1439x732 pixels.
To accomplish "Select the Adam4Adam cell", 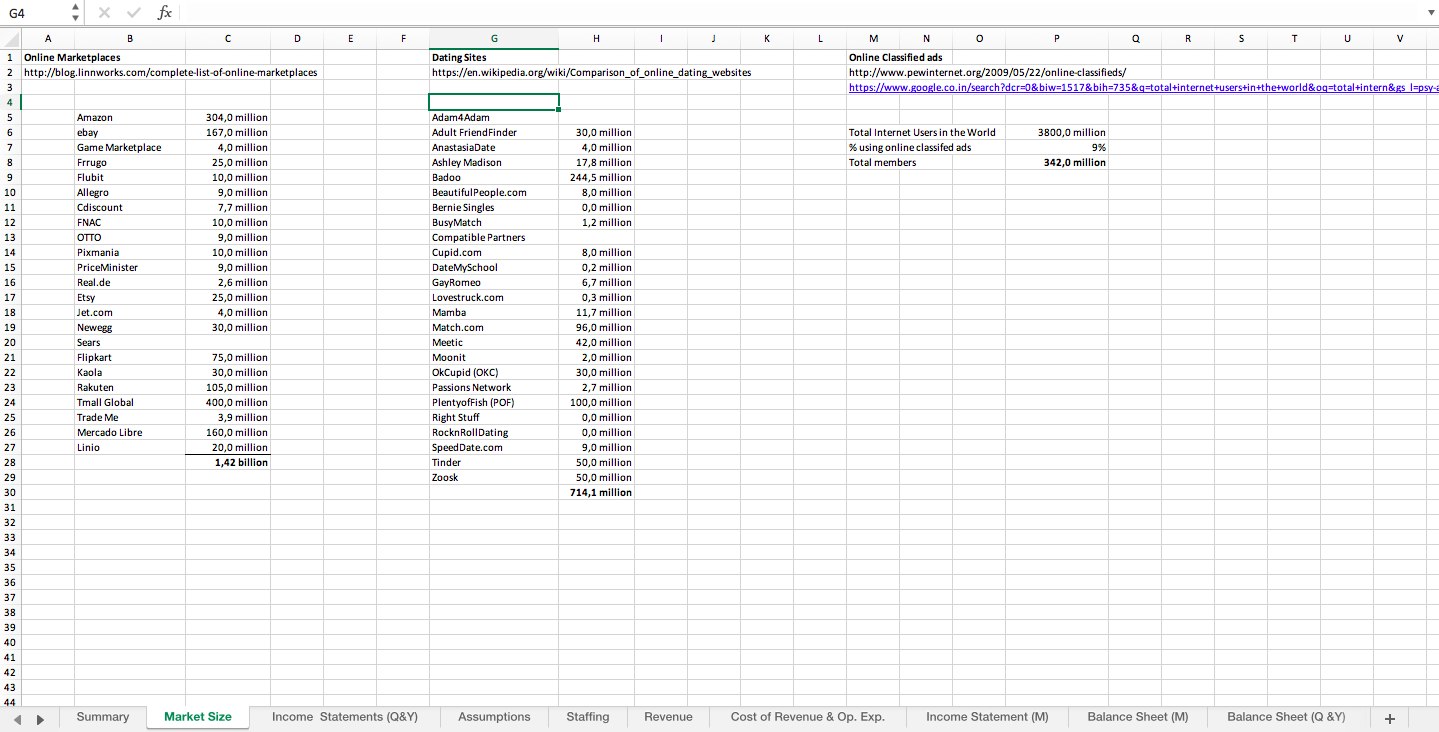I will (x=494, y=117).
